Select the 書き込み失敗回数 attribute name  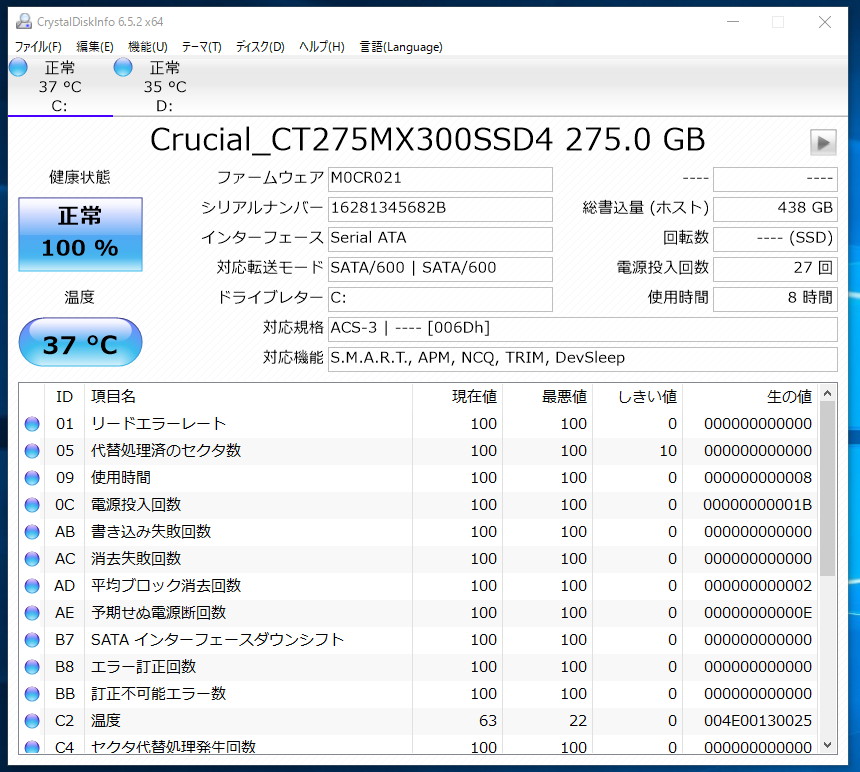click(151, 532)
